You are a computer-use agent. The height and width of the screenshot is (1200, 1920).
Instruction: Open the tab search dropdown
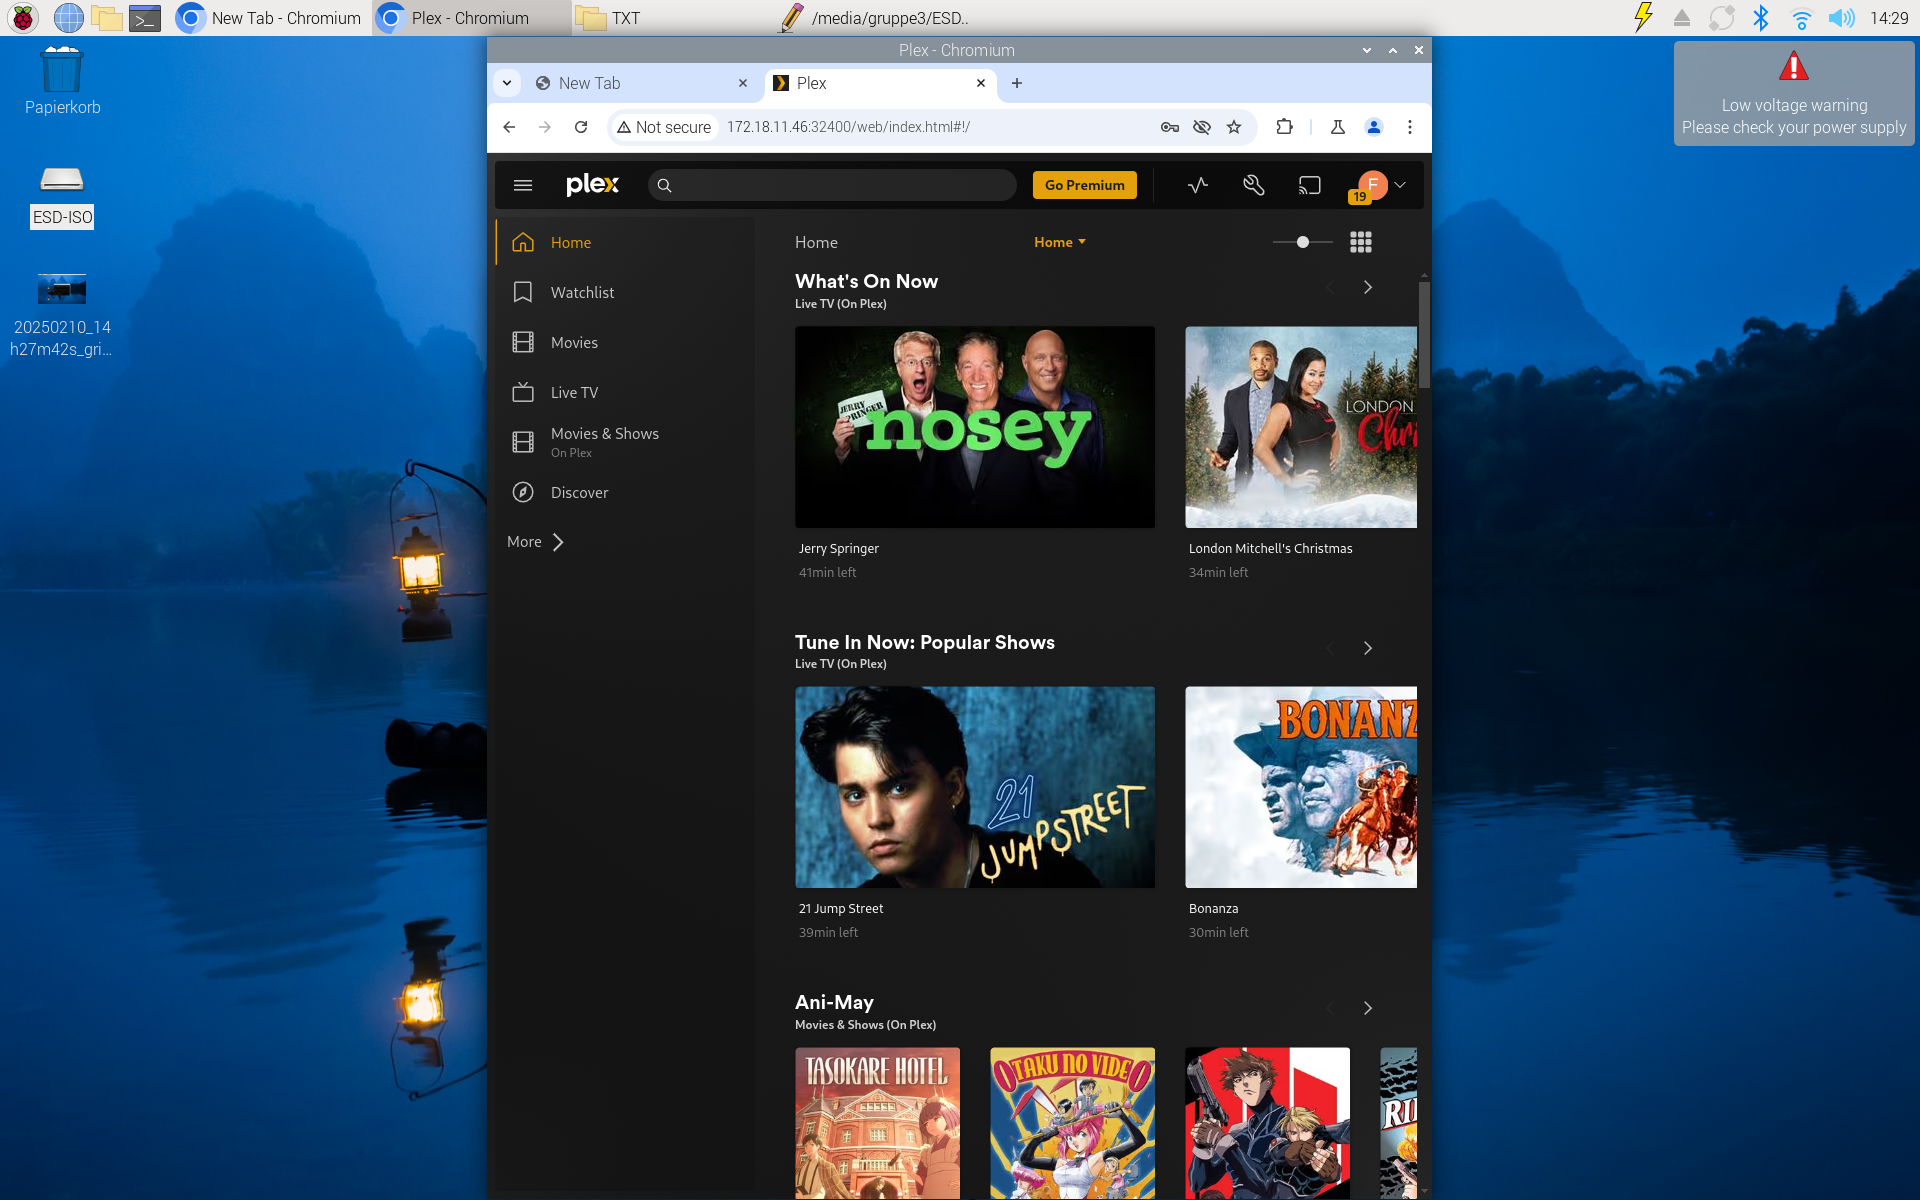(x=507, y=83)
